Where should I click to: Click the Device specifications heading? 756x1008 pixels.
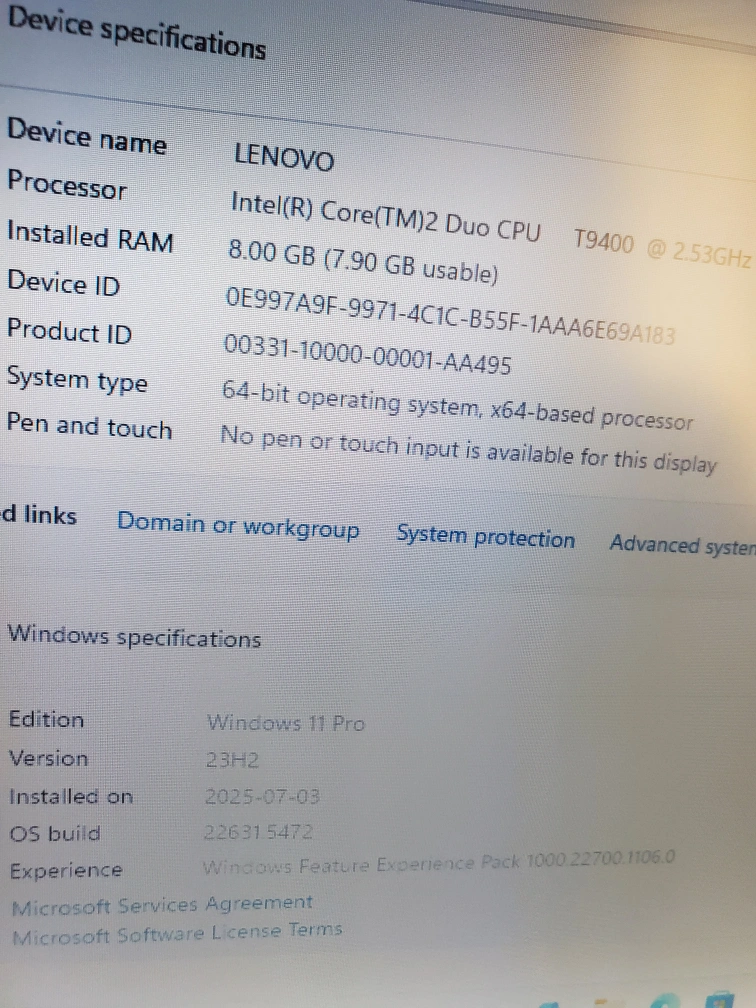click(x=137, y=32)
